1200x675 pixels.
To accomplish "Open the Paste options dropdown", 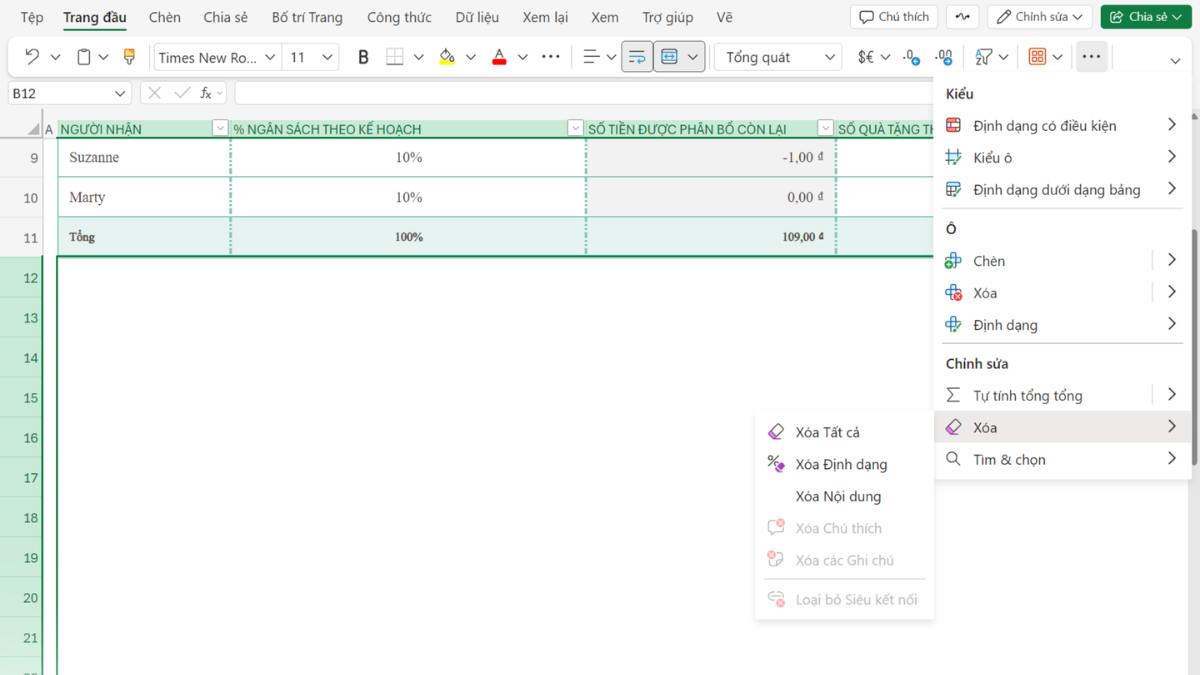I will 104,57.
